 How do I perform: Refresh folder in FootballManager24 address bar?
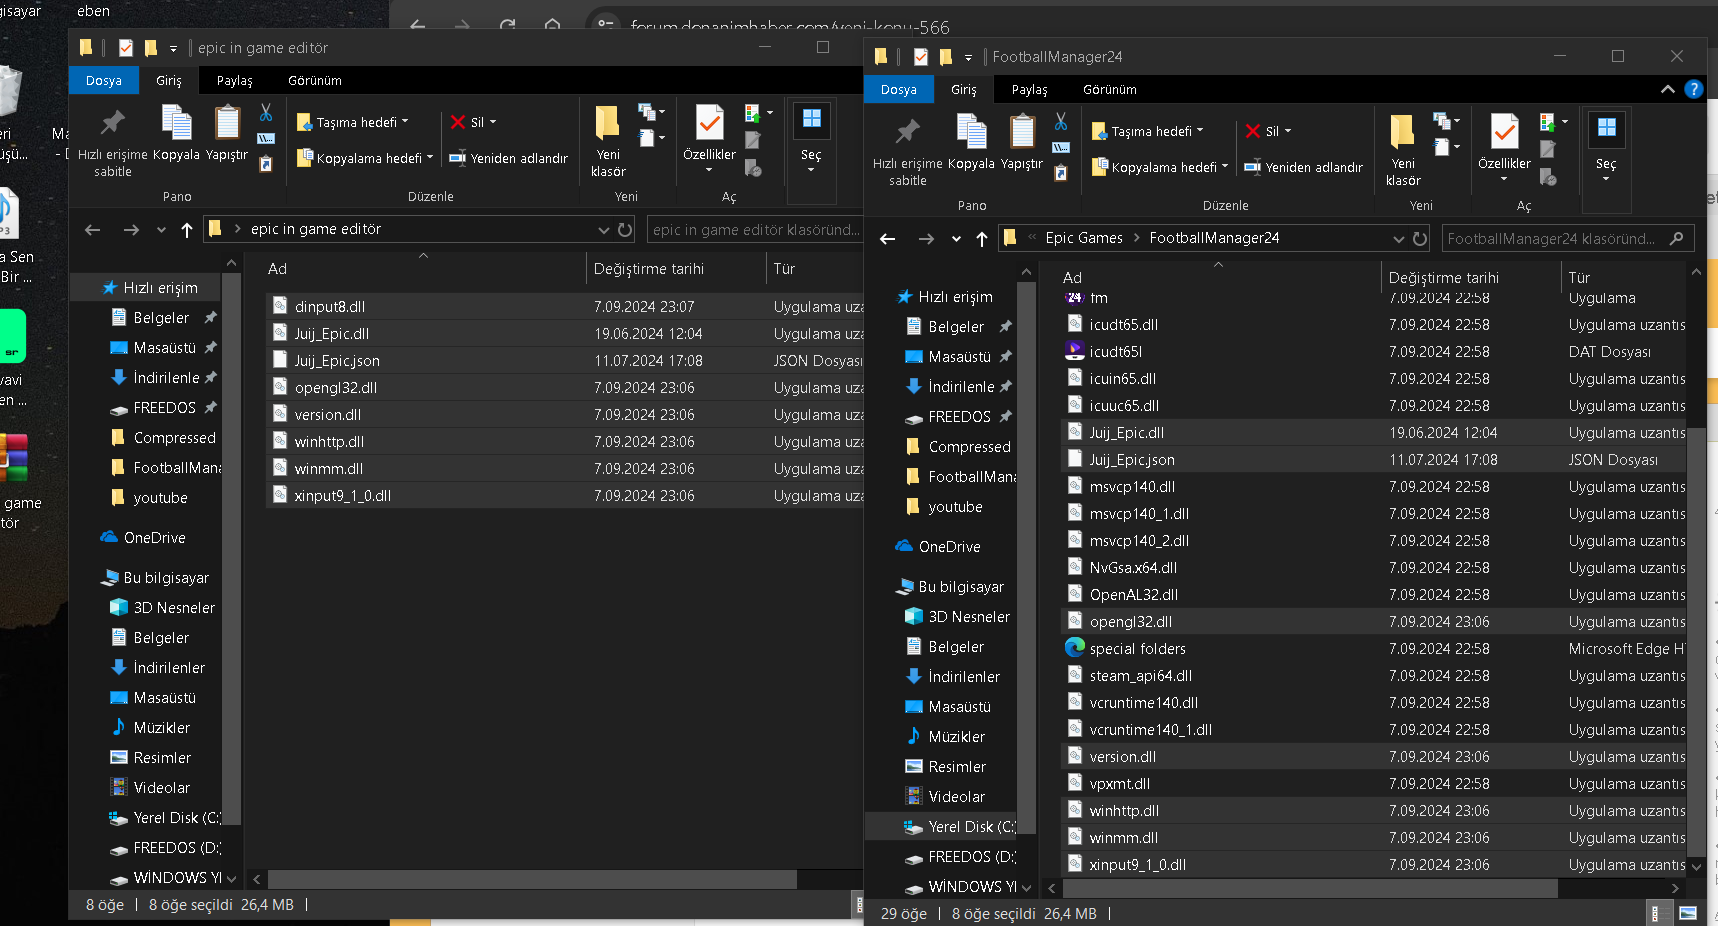pos(1420,238)
